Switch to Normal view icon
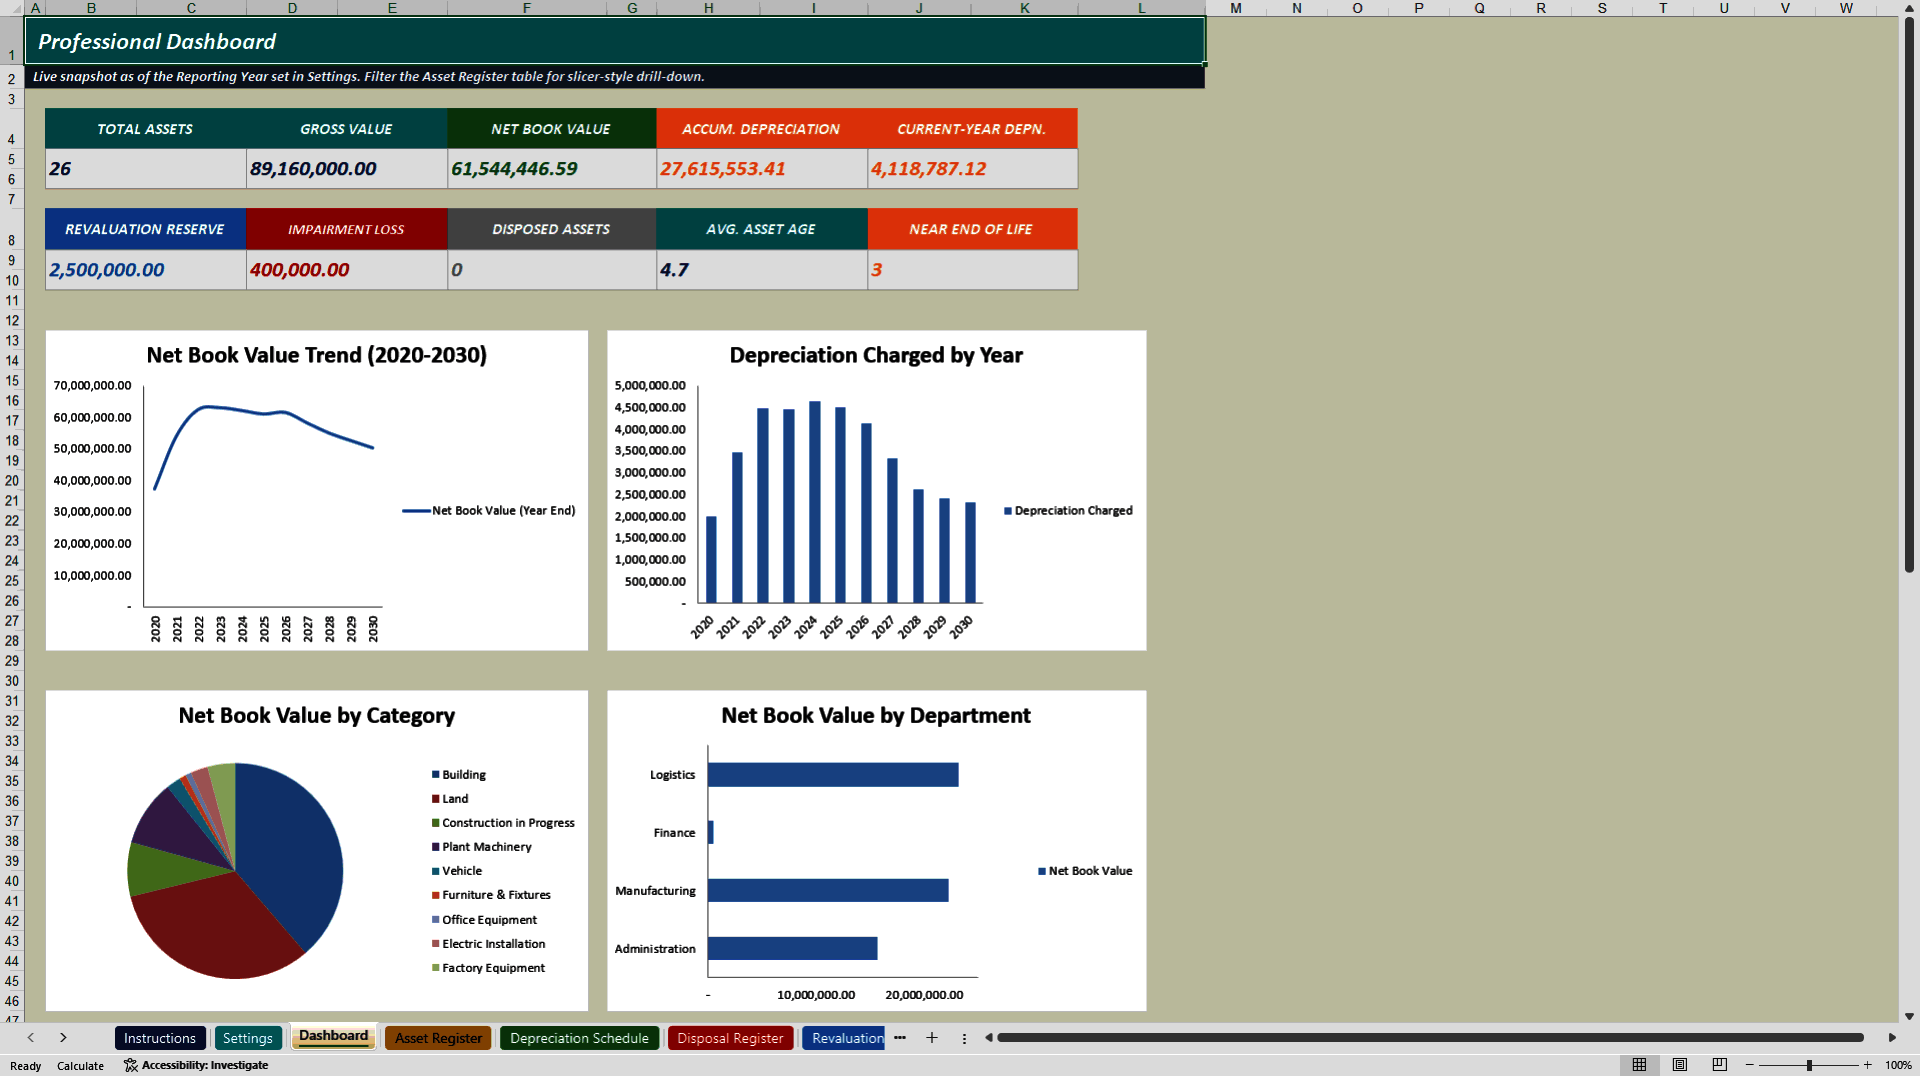This screenshot has width=1920, height=1076. [1639, 1065]
